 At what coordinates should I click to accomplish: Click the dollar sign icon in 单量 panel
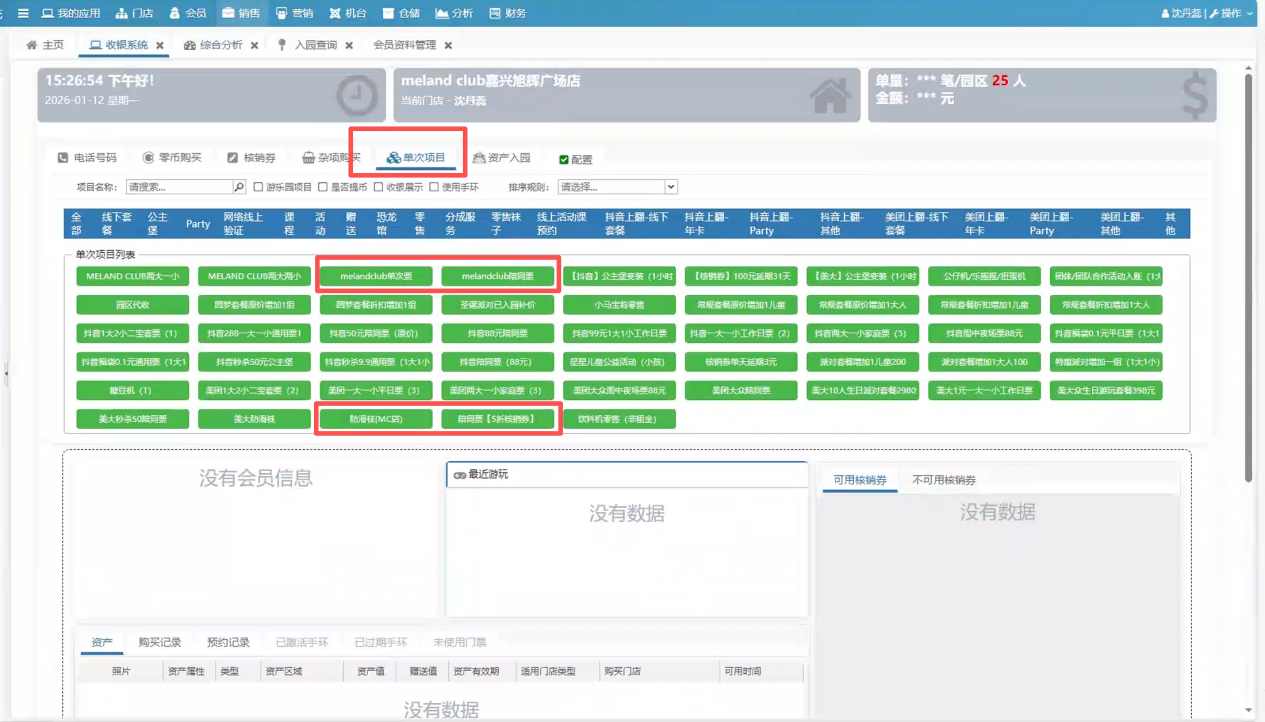tap(1194, 96)
